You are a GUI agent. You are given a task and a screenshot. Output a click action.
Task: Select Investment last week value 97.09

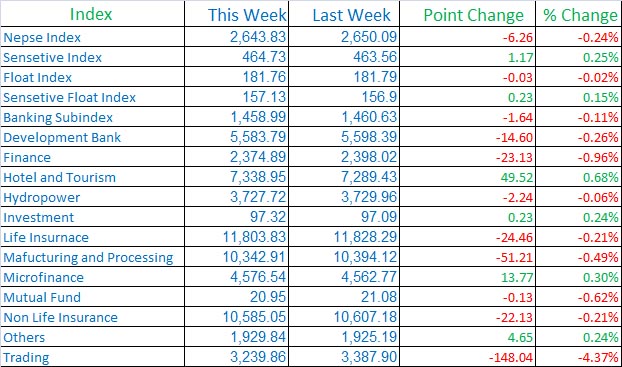(378, 217)
